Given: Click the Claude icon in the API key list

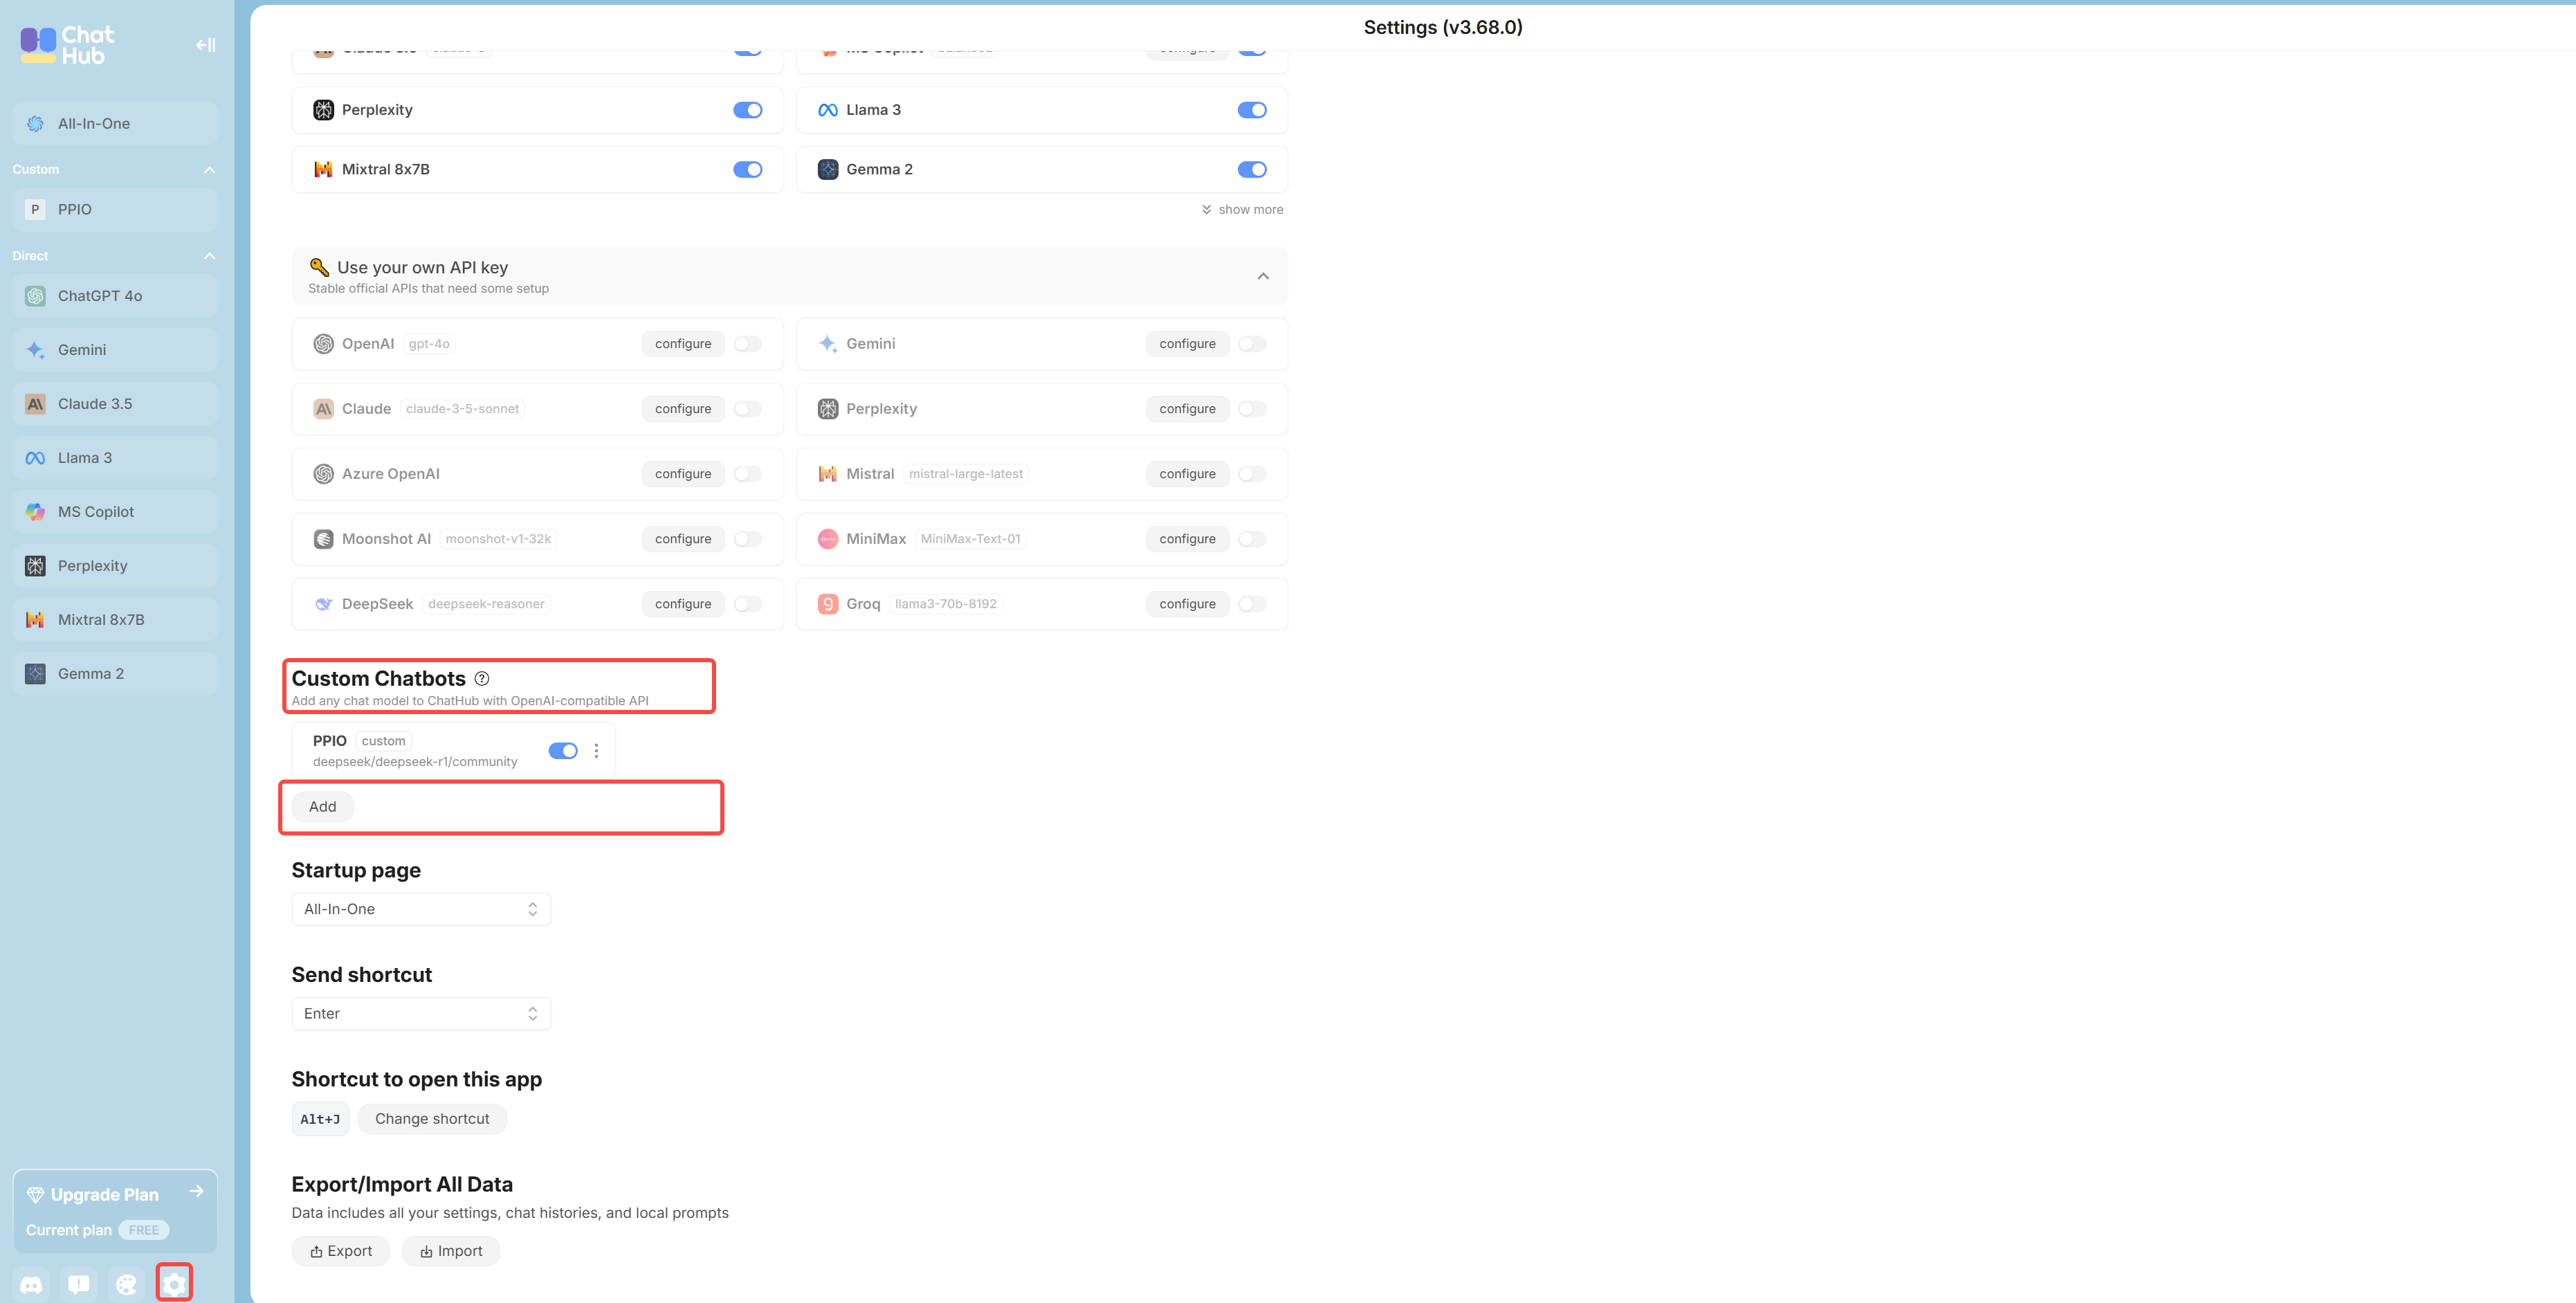Looking at the screenshot, I should click(x=323, y=409).
